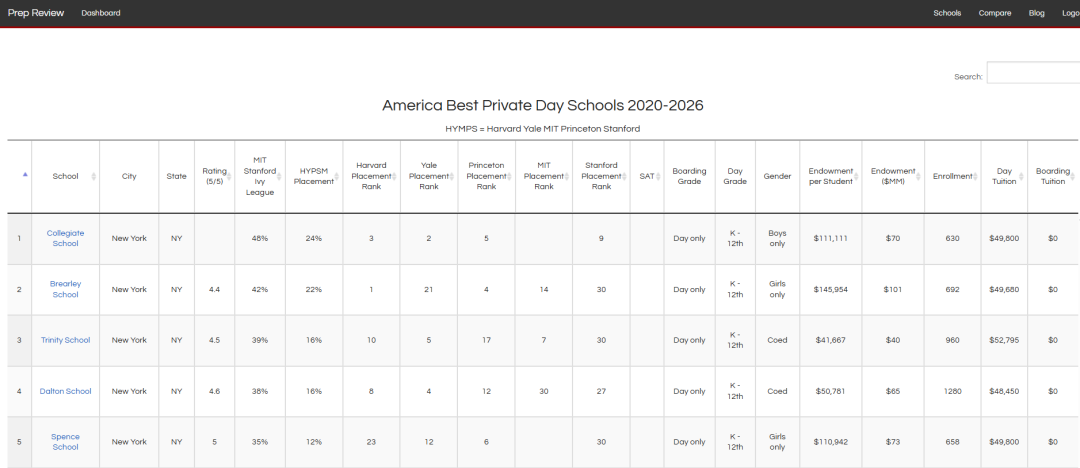The image size is (1080, 468).
Task: Open the Collegiate School link
Action: (63, 238)
